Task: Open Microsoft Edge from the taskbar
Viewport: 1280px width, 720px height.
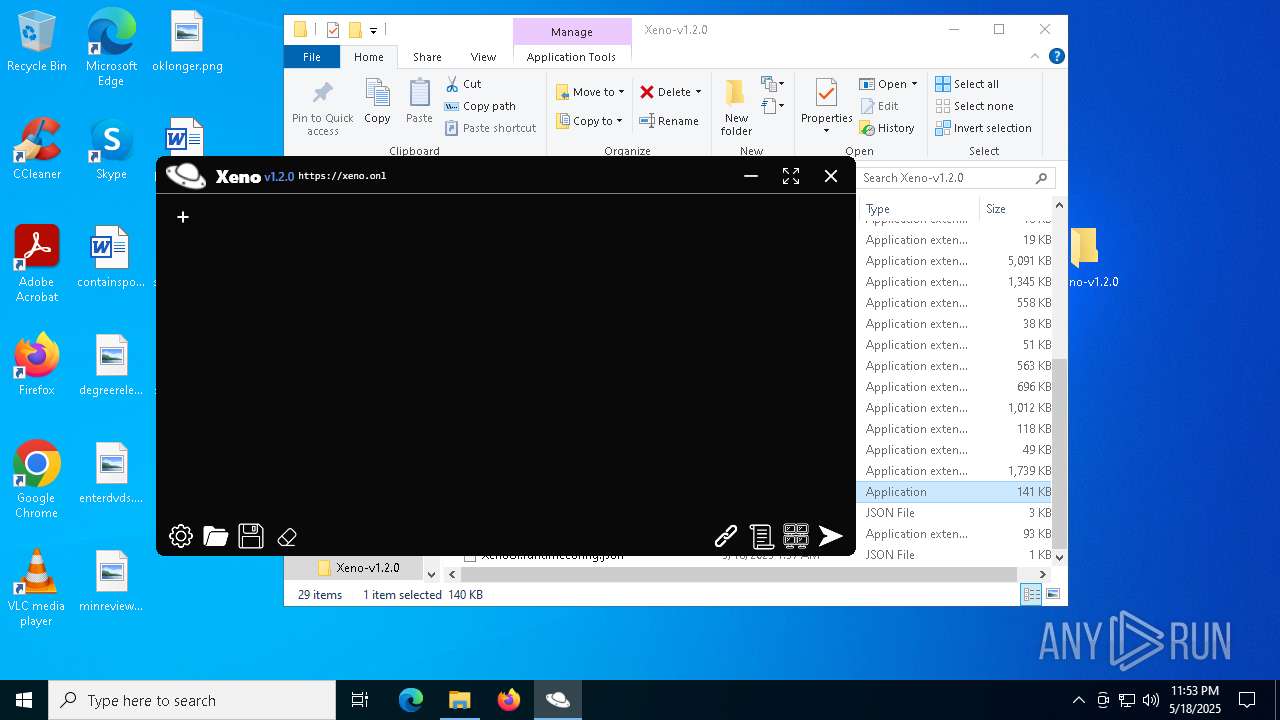Action: pos(411,700)
